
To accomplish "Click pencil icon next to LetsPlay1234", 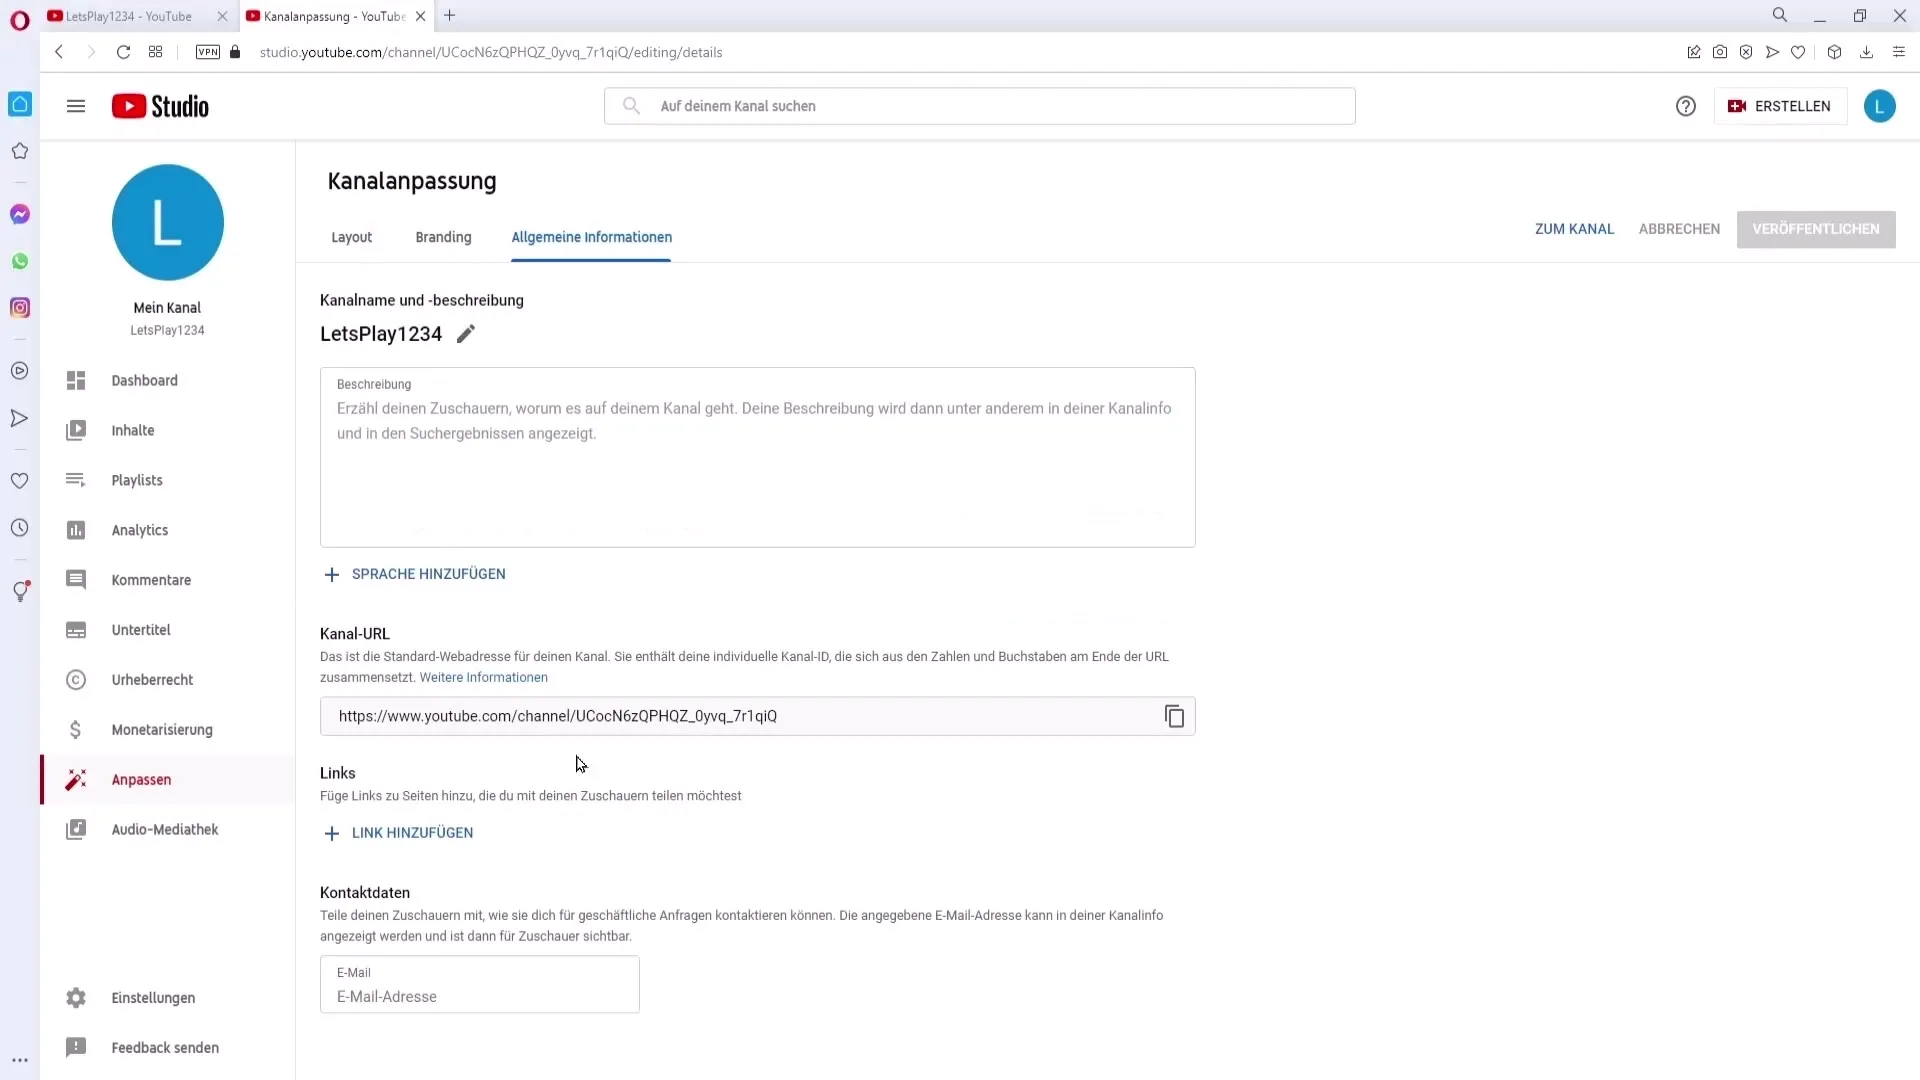I will coord(467,334).
